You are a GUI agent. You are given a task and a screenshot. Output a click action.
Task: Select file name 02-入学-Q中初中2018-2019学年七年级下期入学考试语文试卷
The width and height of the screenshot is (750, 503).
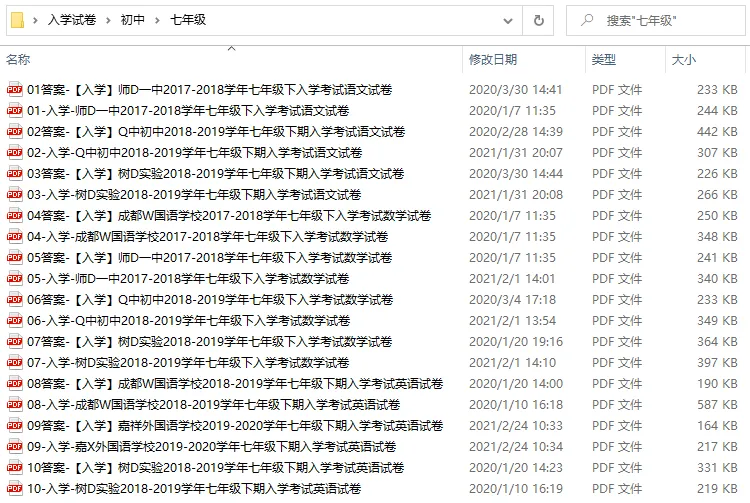(195, 153)
